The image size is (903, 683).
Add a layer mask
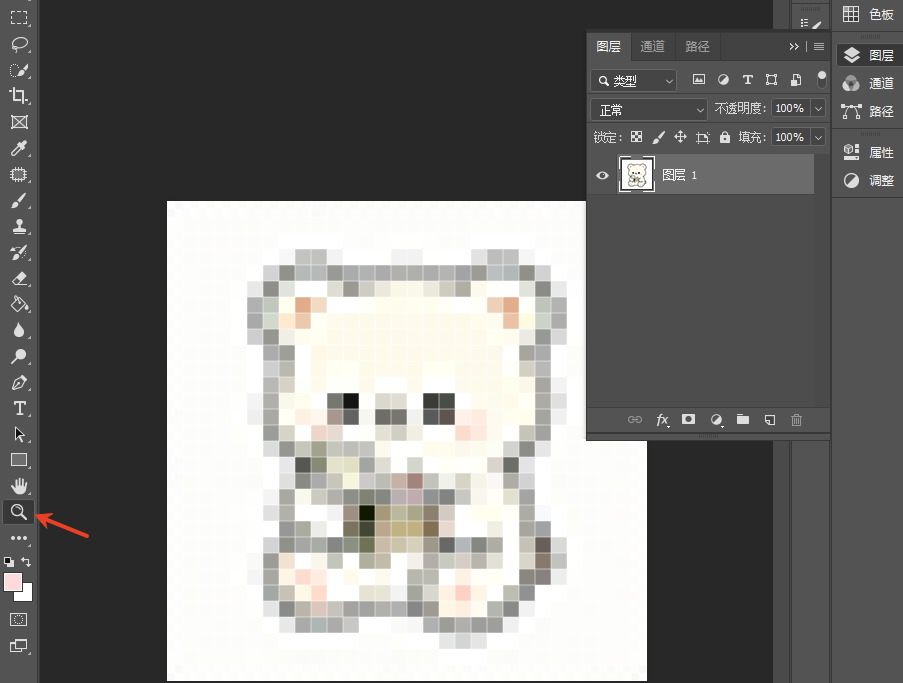point(688,419)
